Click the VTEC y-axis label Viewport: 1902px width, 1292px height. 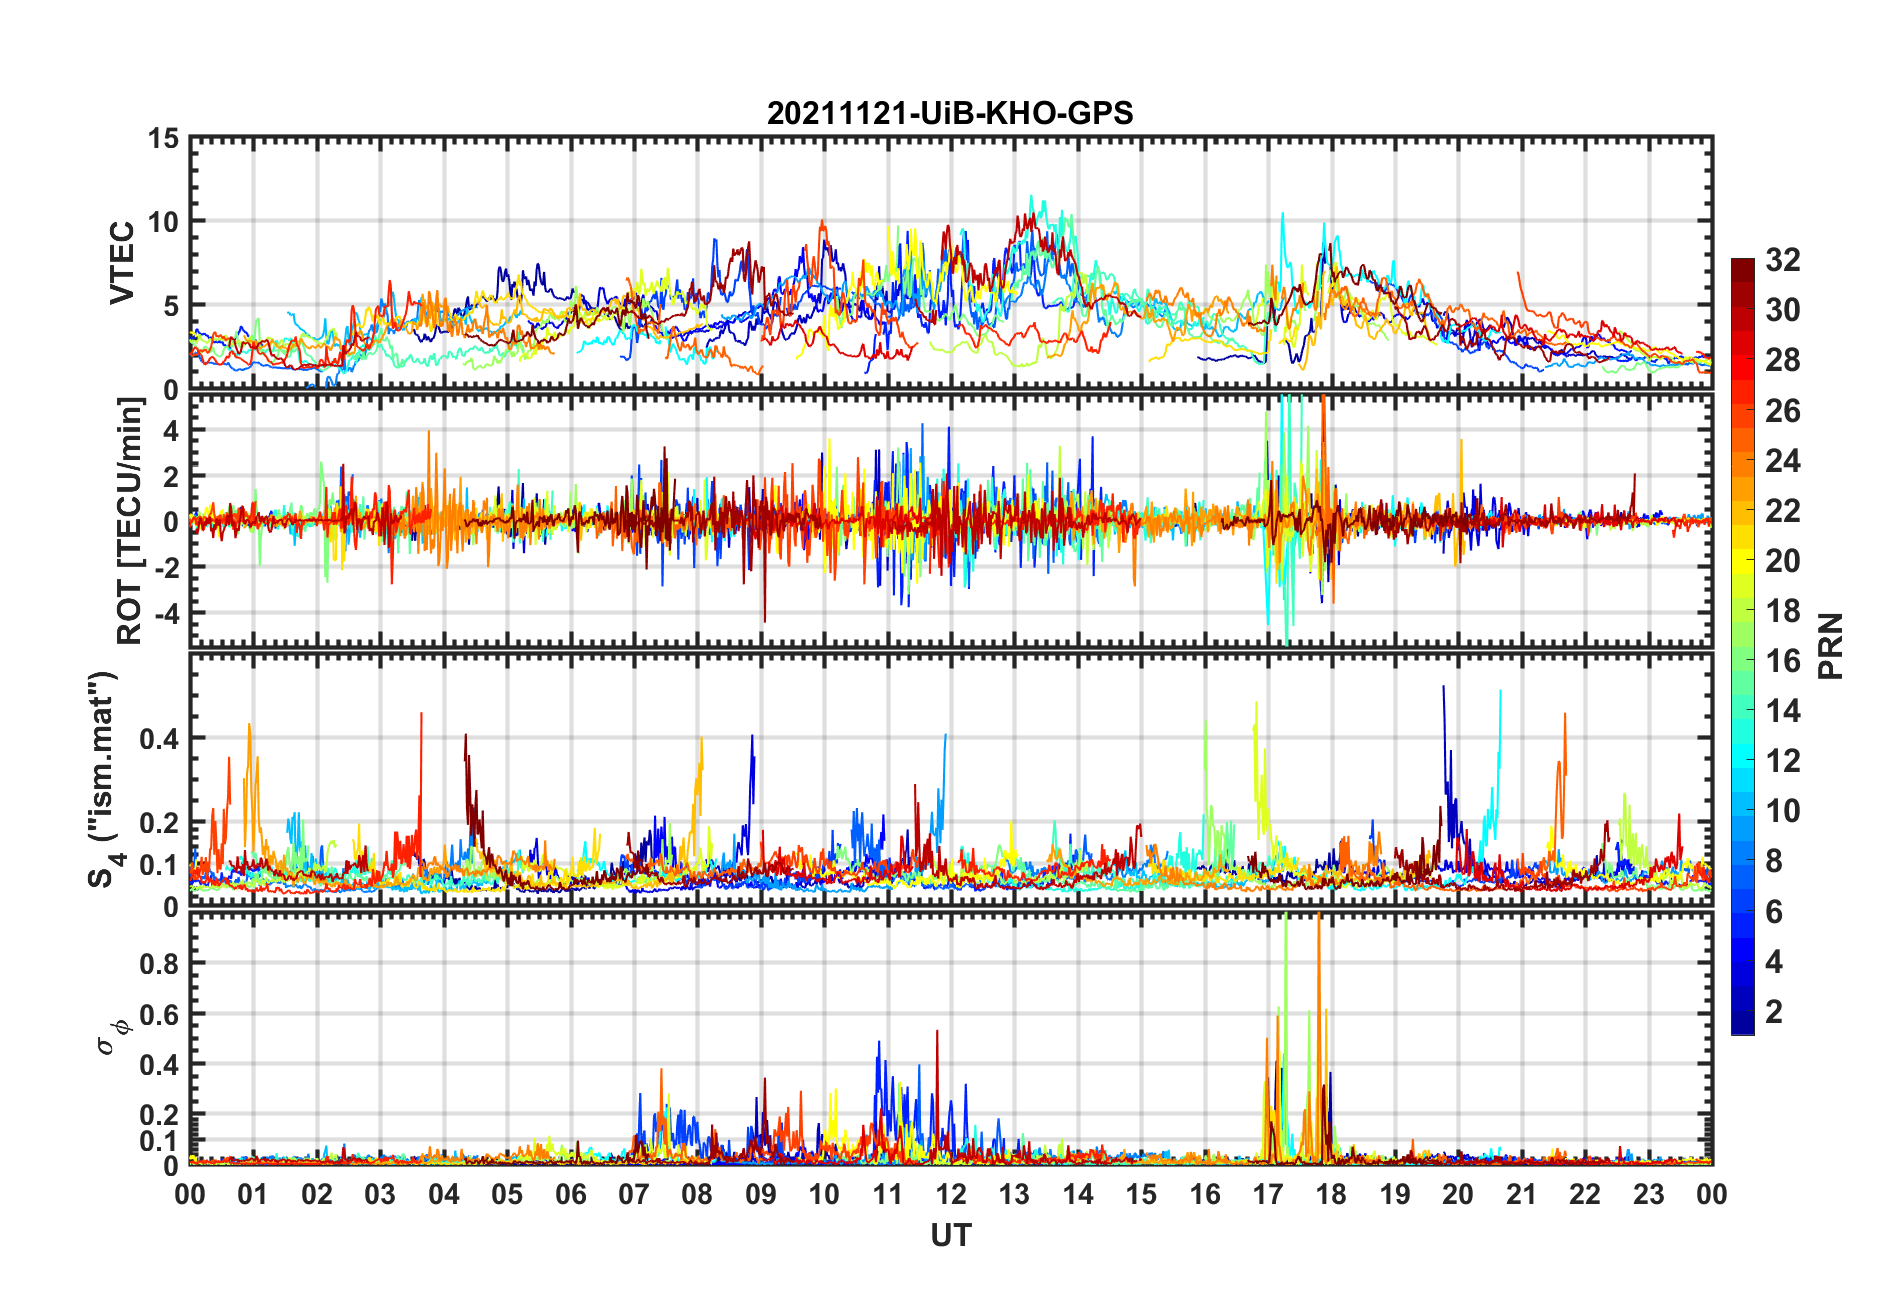pos(121,263)
